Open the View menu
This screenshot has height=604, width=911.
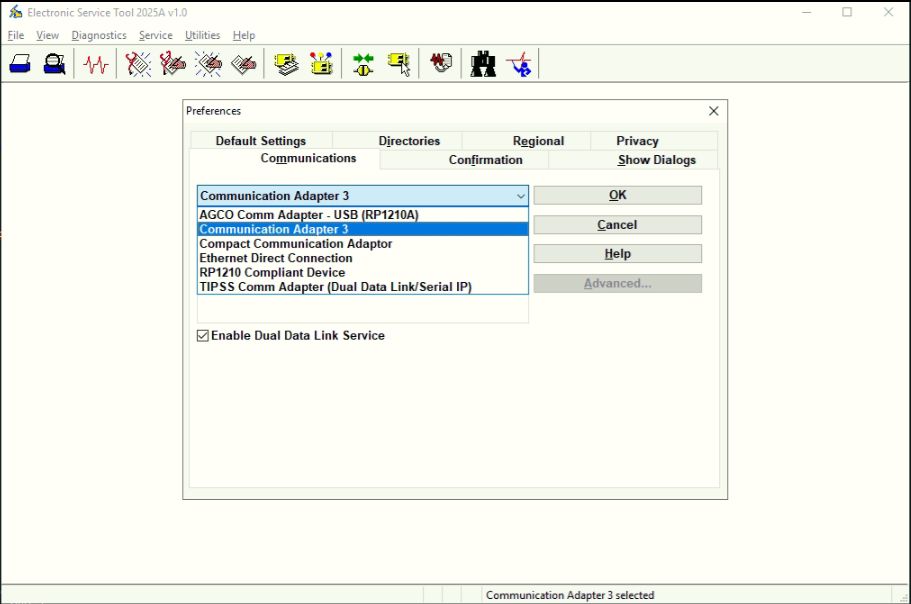pyautogui.click(x=47, y=35)
